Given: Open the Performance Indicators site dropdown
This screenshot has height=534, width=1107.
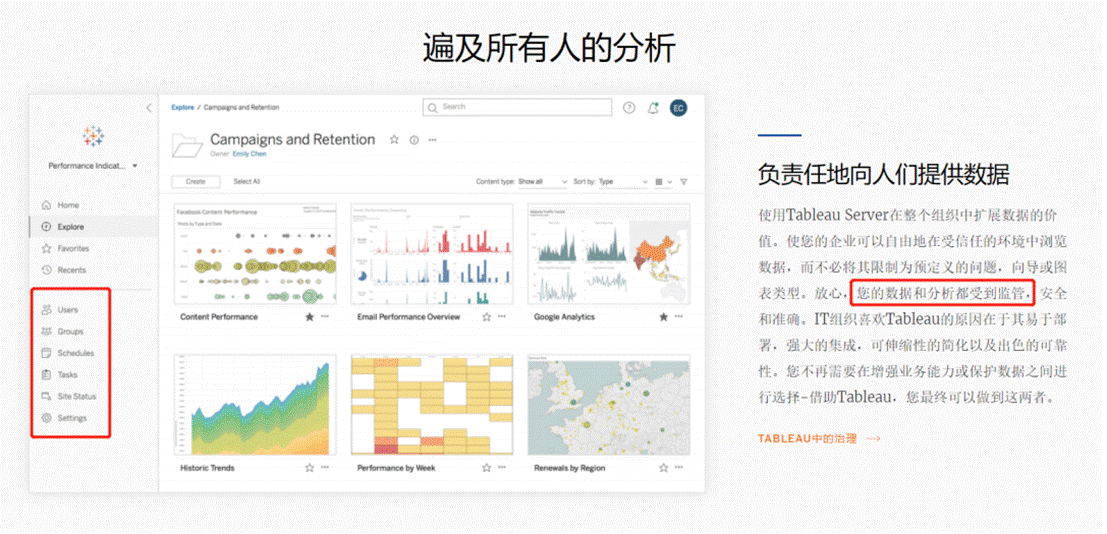Looking at the screenshot, I should [93, 166].
